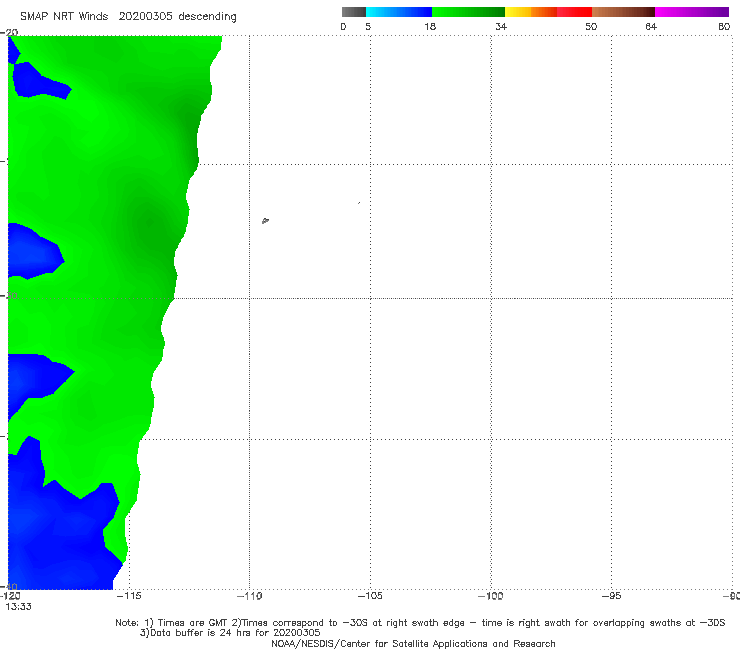
Task: Click the green 18–34 color bar segment
Action: (468, 12)
